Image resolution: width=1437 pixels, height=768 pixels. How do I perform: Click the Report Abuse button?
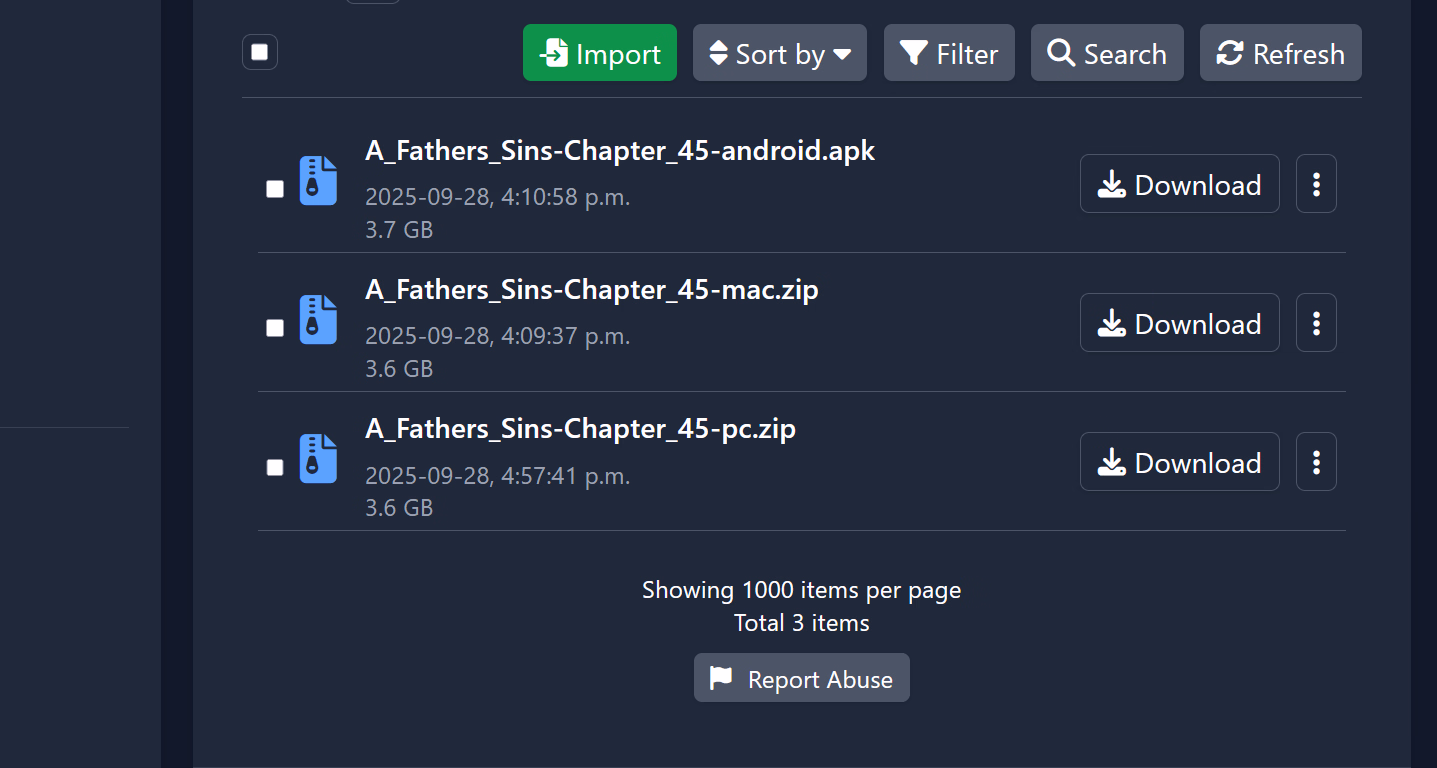point(801,679)
